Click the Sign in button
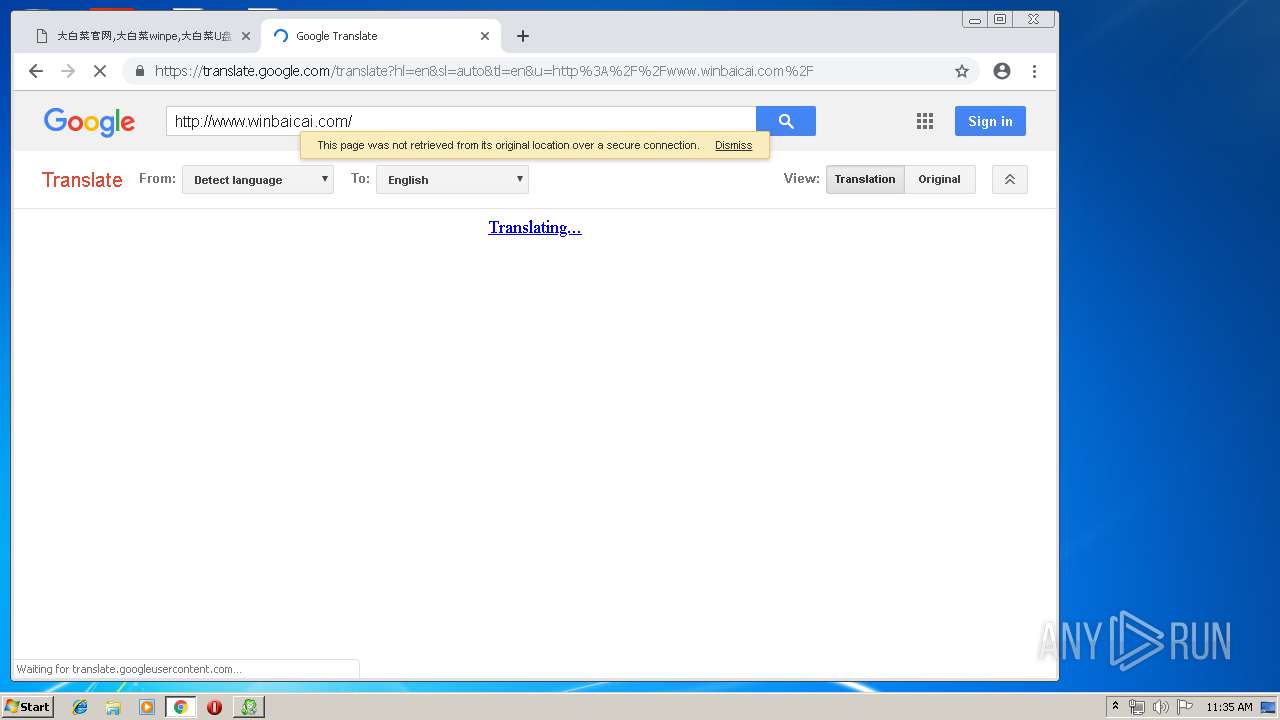 (x=990, y=121)
